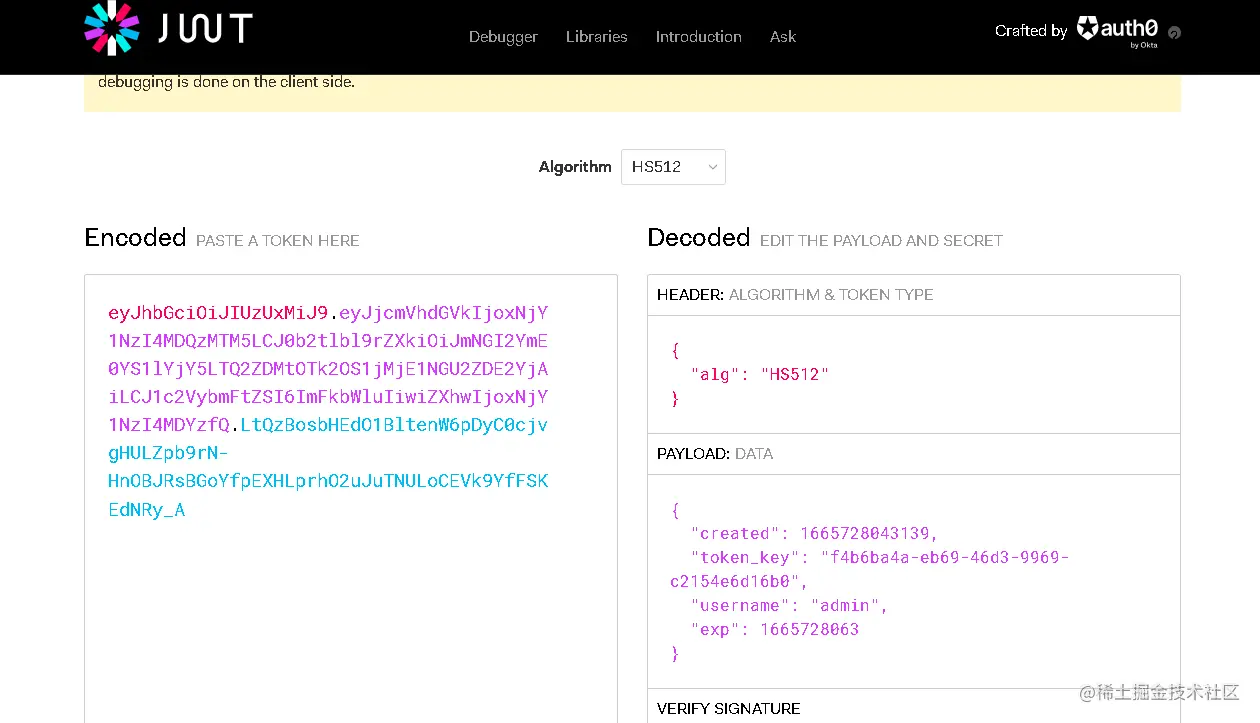Image resolution: width=1260 pixels, height=723 pixels.
Task: Click the colorful JWT starburst logo icon
Action: (x=111, y=28)
